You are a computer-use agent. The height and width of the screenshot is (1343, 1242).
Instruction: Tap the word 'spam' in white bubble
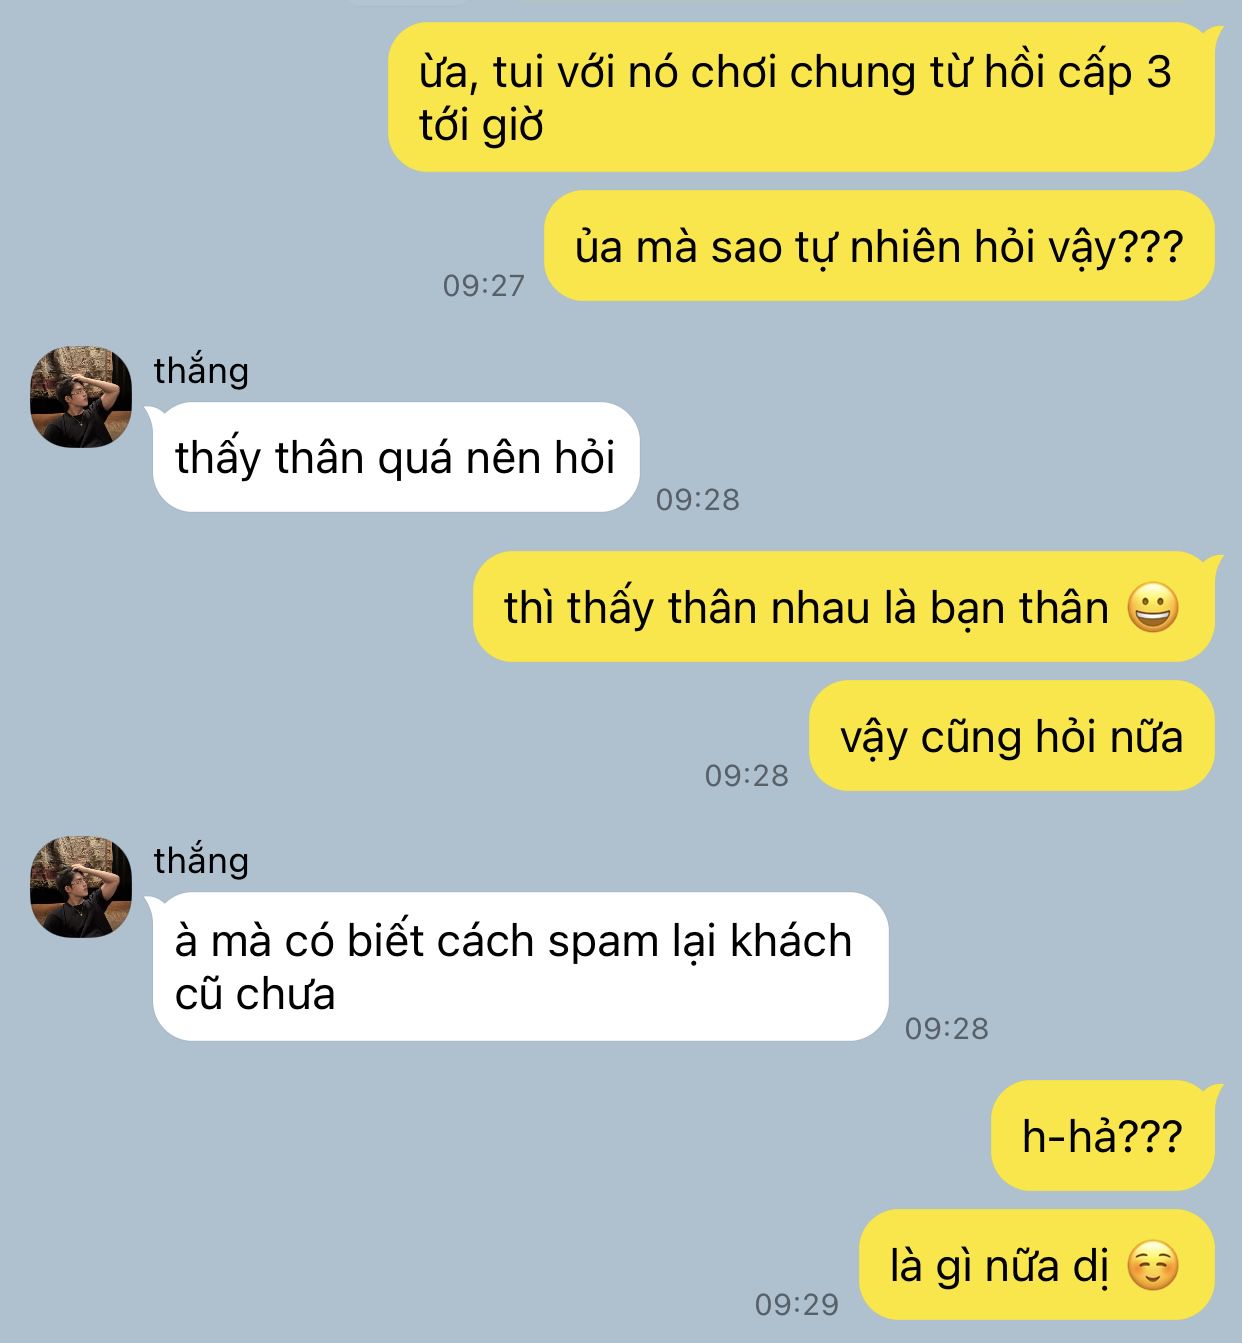pyautogui.click(x=603, y=943)
